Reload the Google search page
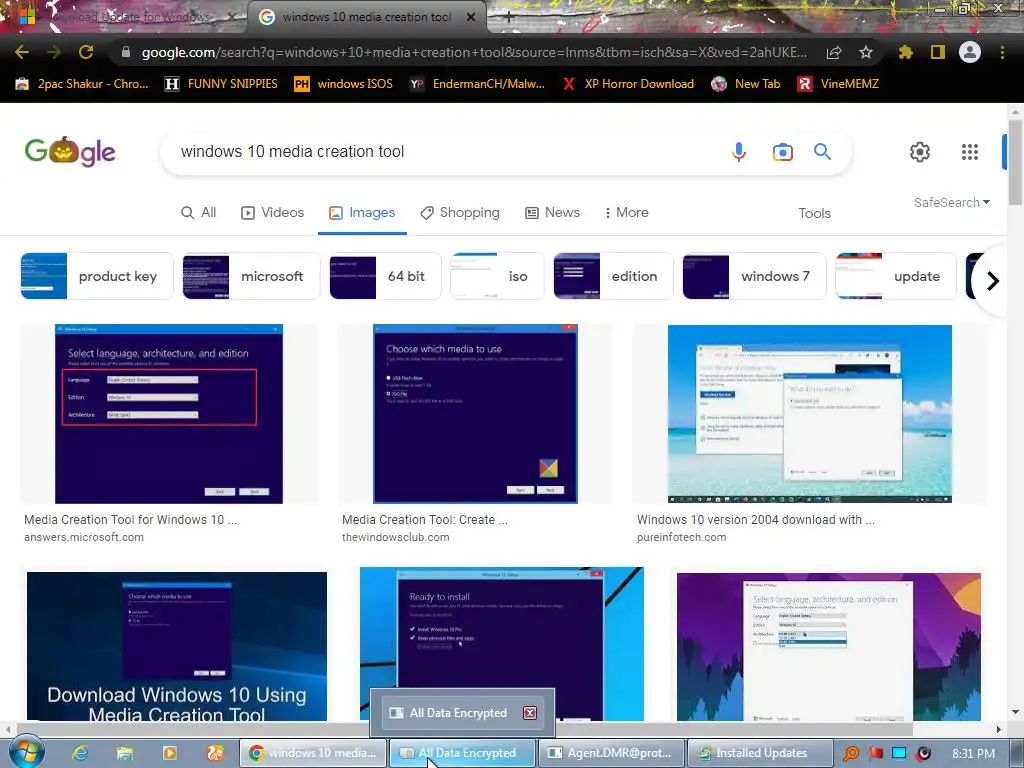Image resolution: width=1024 pixels, height=768 pixels. 86,52
